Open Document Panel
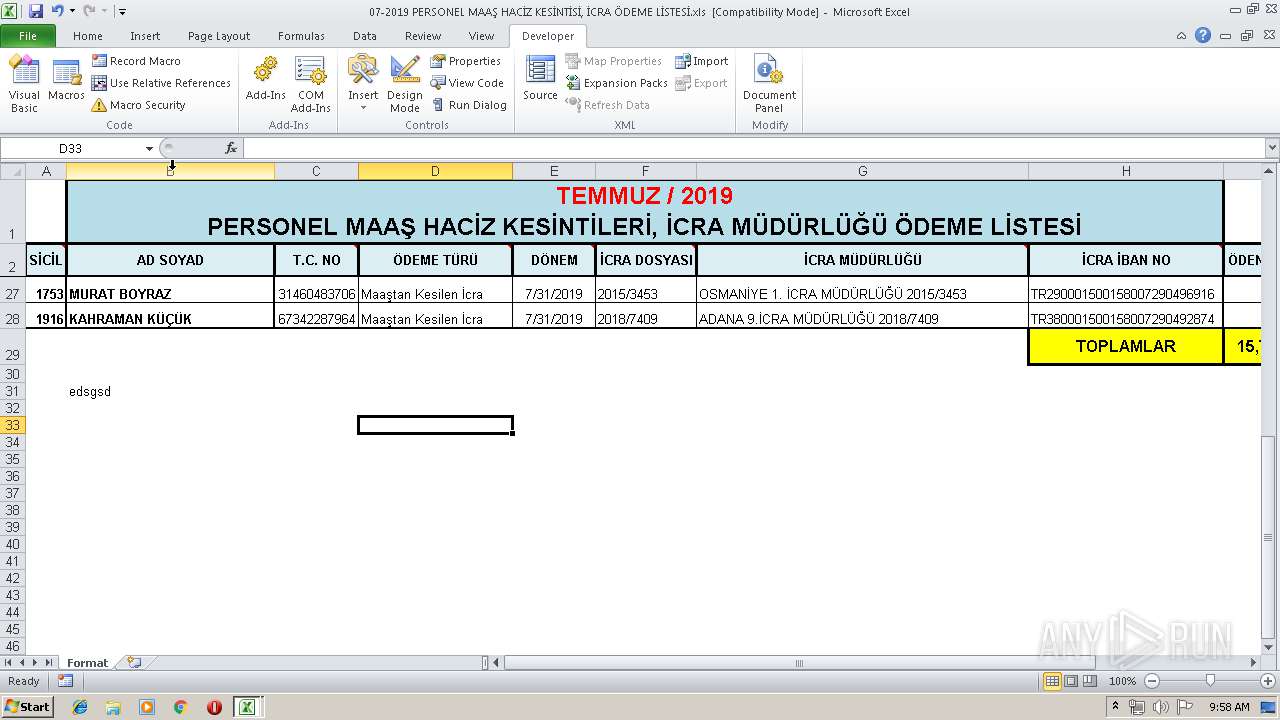 point(769,84)
